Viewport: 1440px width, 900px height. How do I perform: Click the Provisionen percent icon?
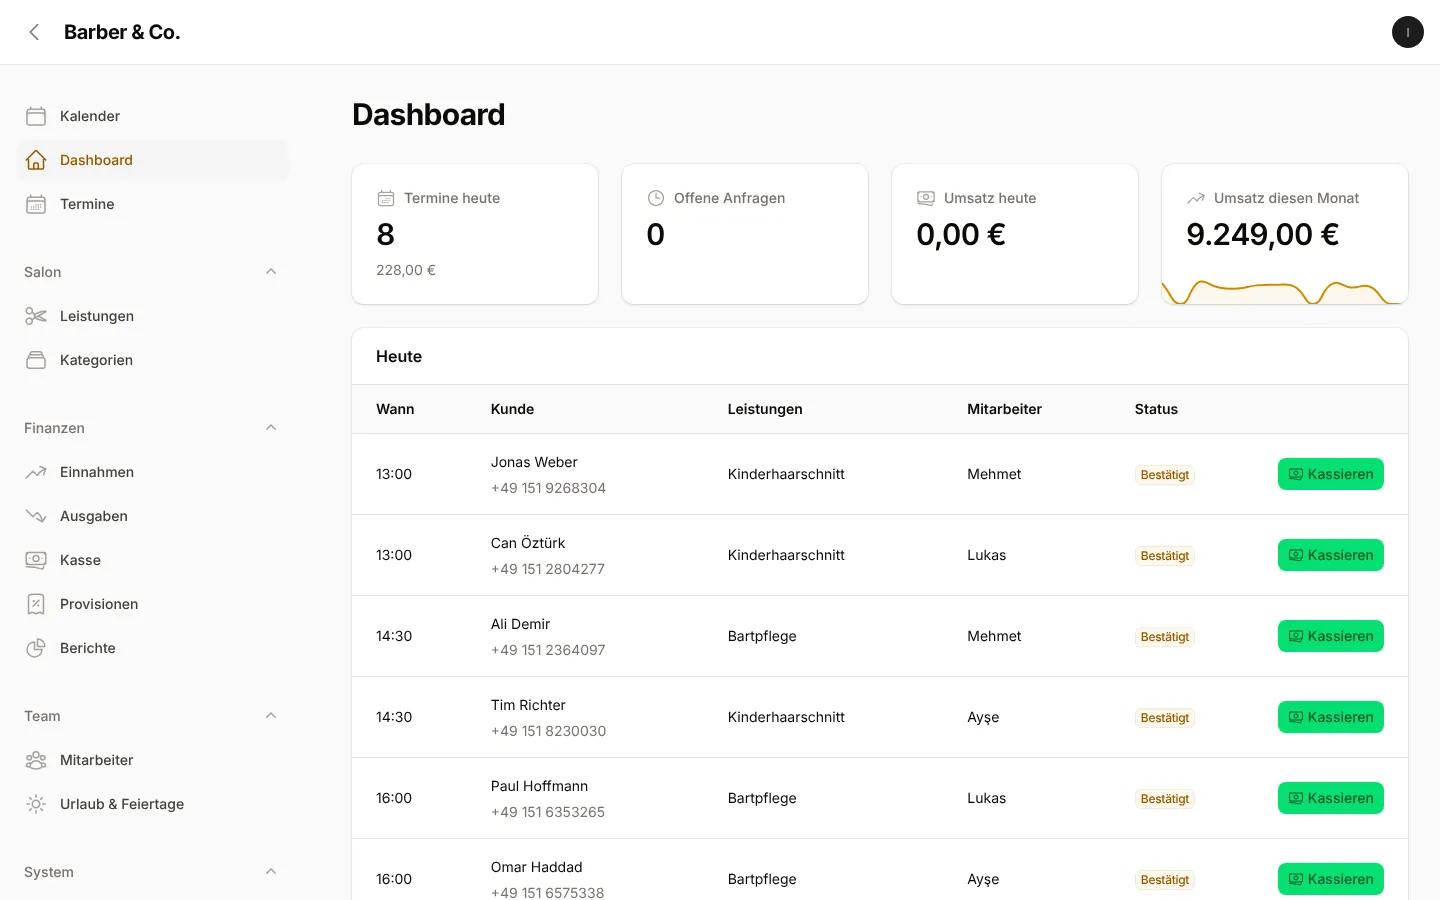point(36,604)
